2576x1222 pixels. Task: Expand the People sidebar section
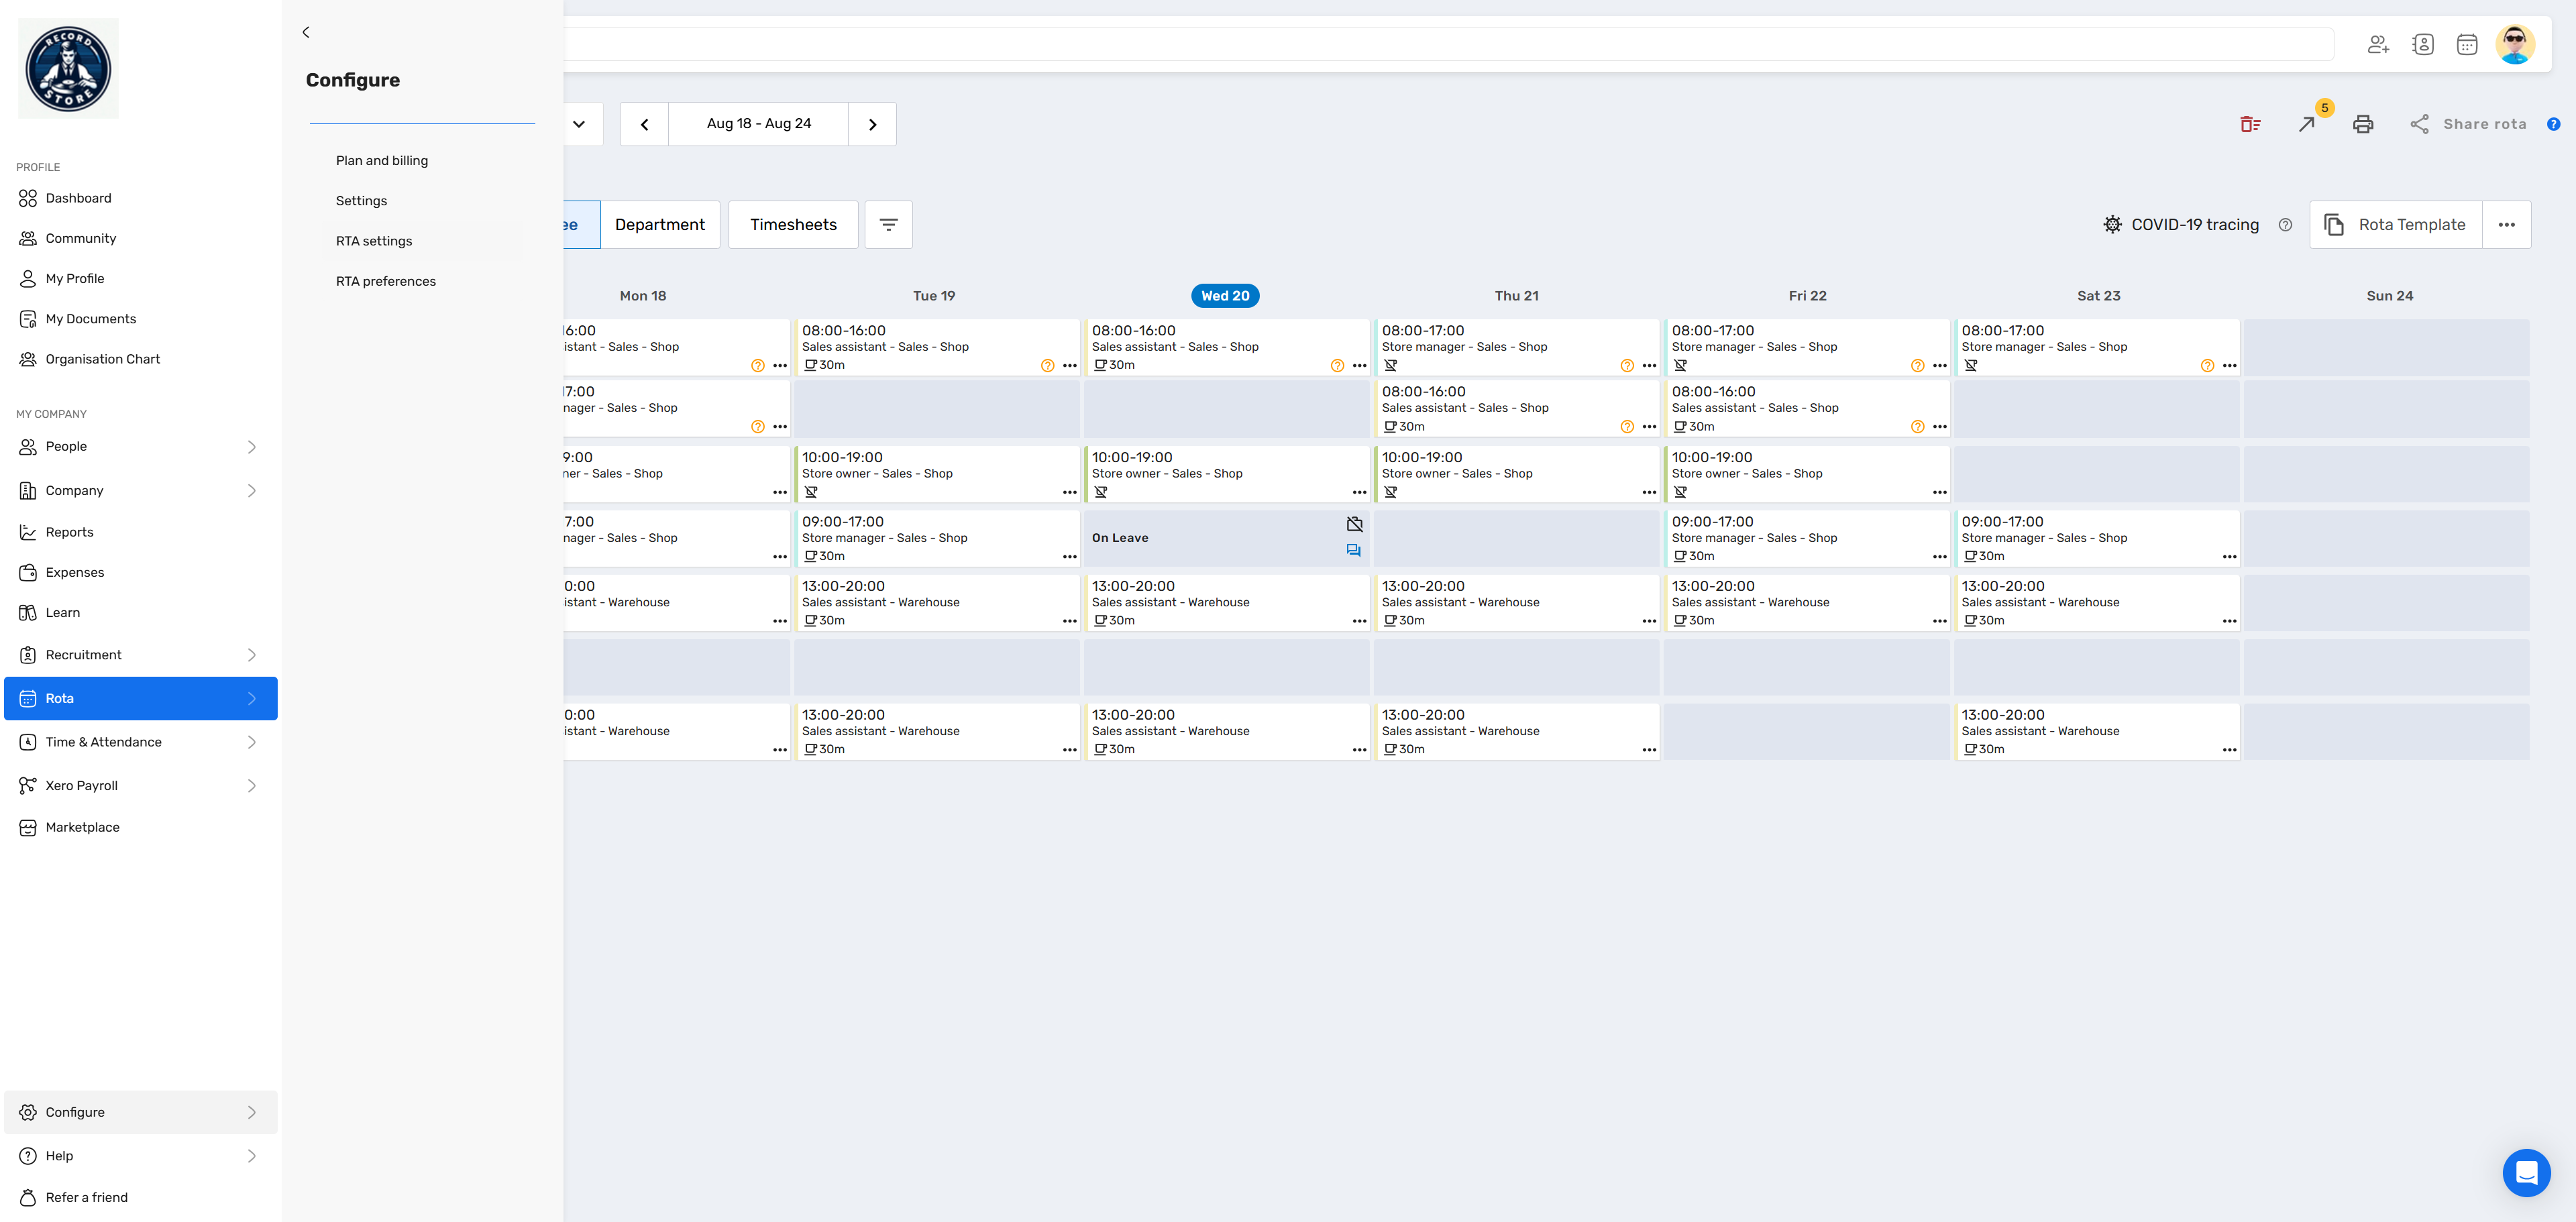(x=251, y=447)
